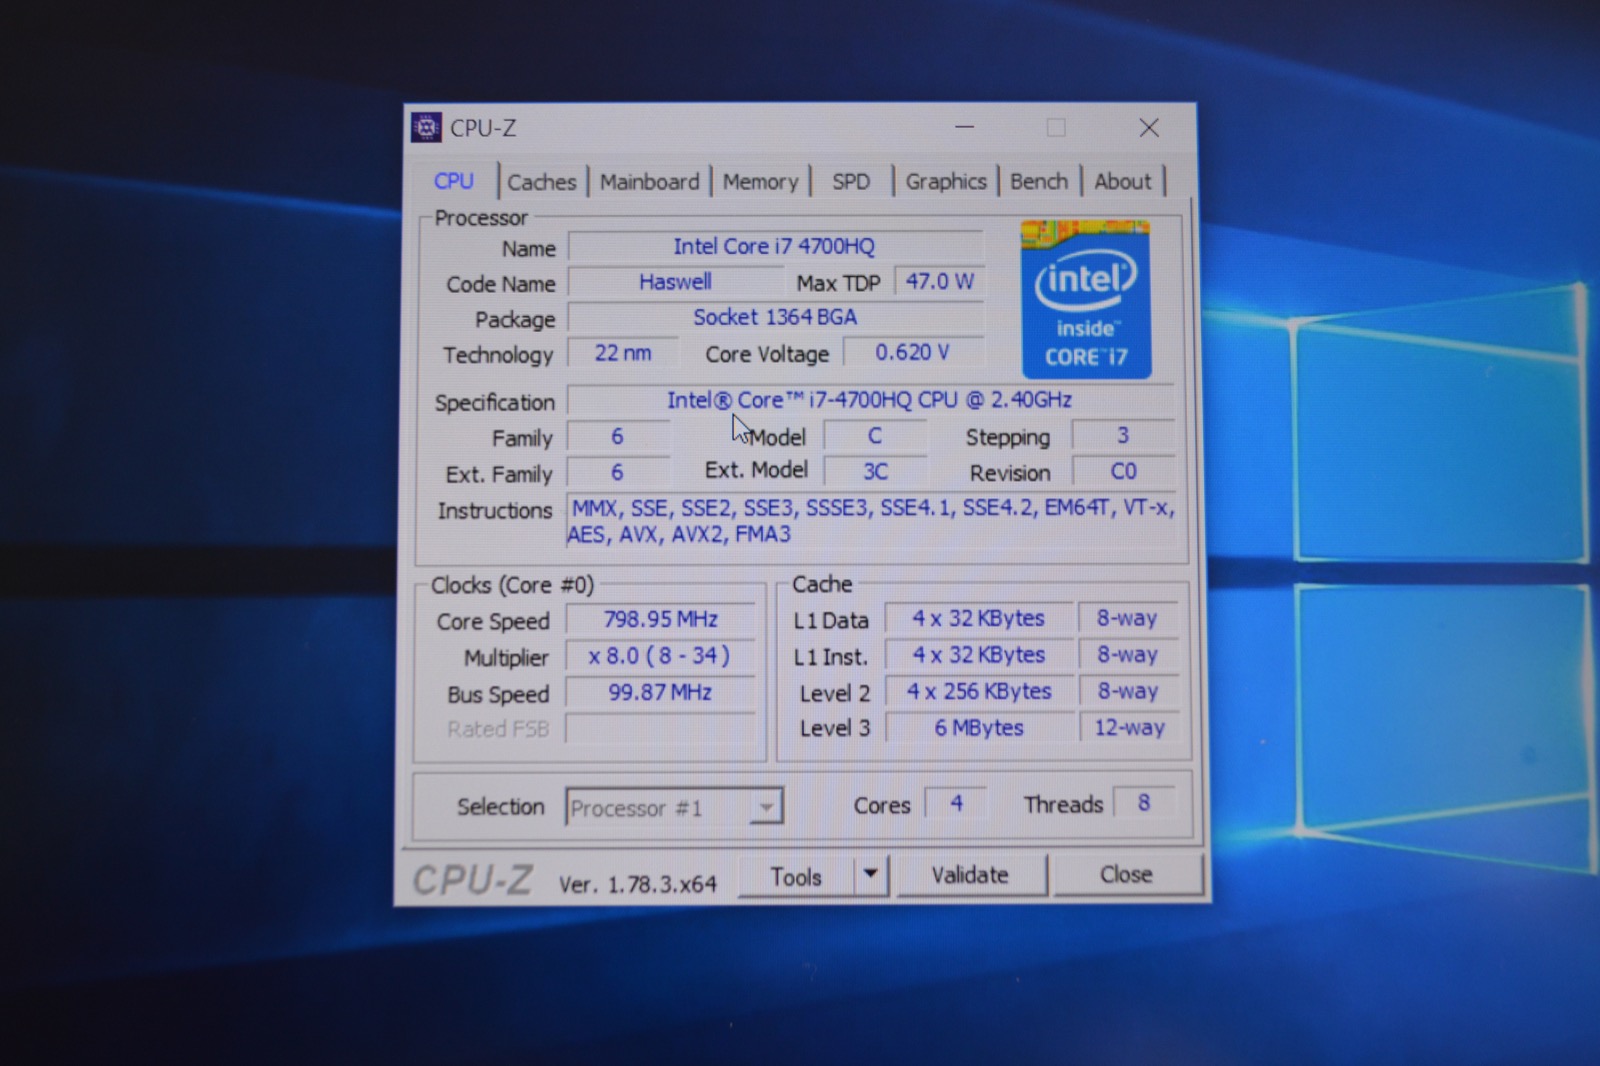Click the empty Rated FSB field

(660, 728)
